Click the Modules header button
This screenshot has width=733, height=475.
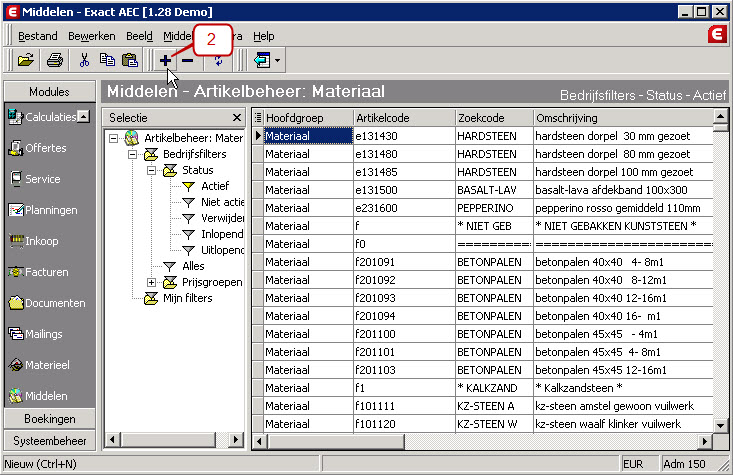point(49,92)
